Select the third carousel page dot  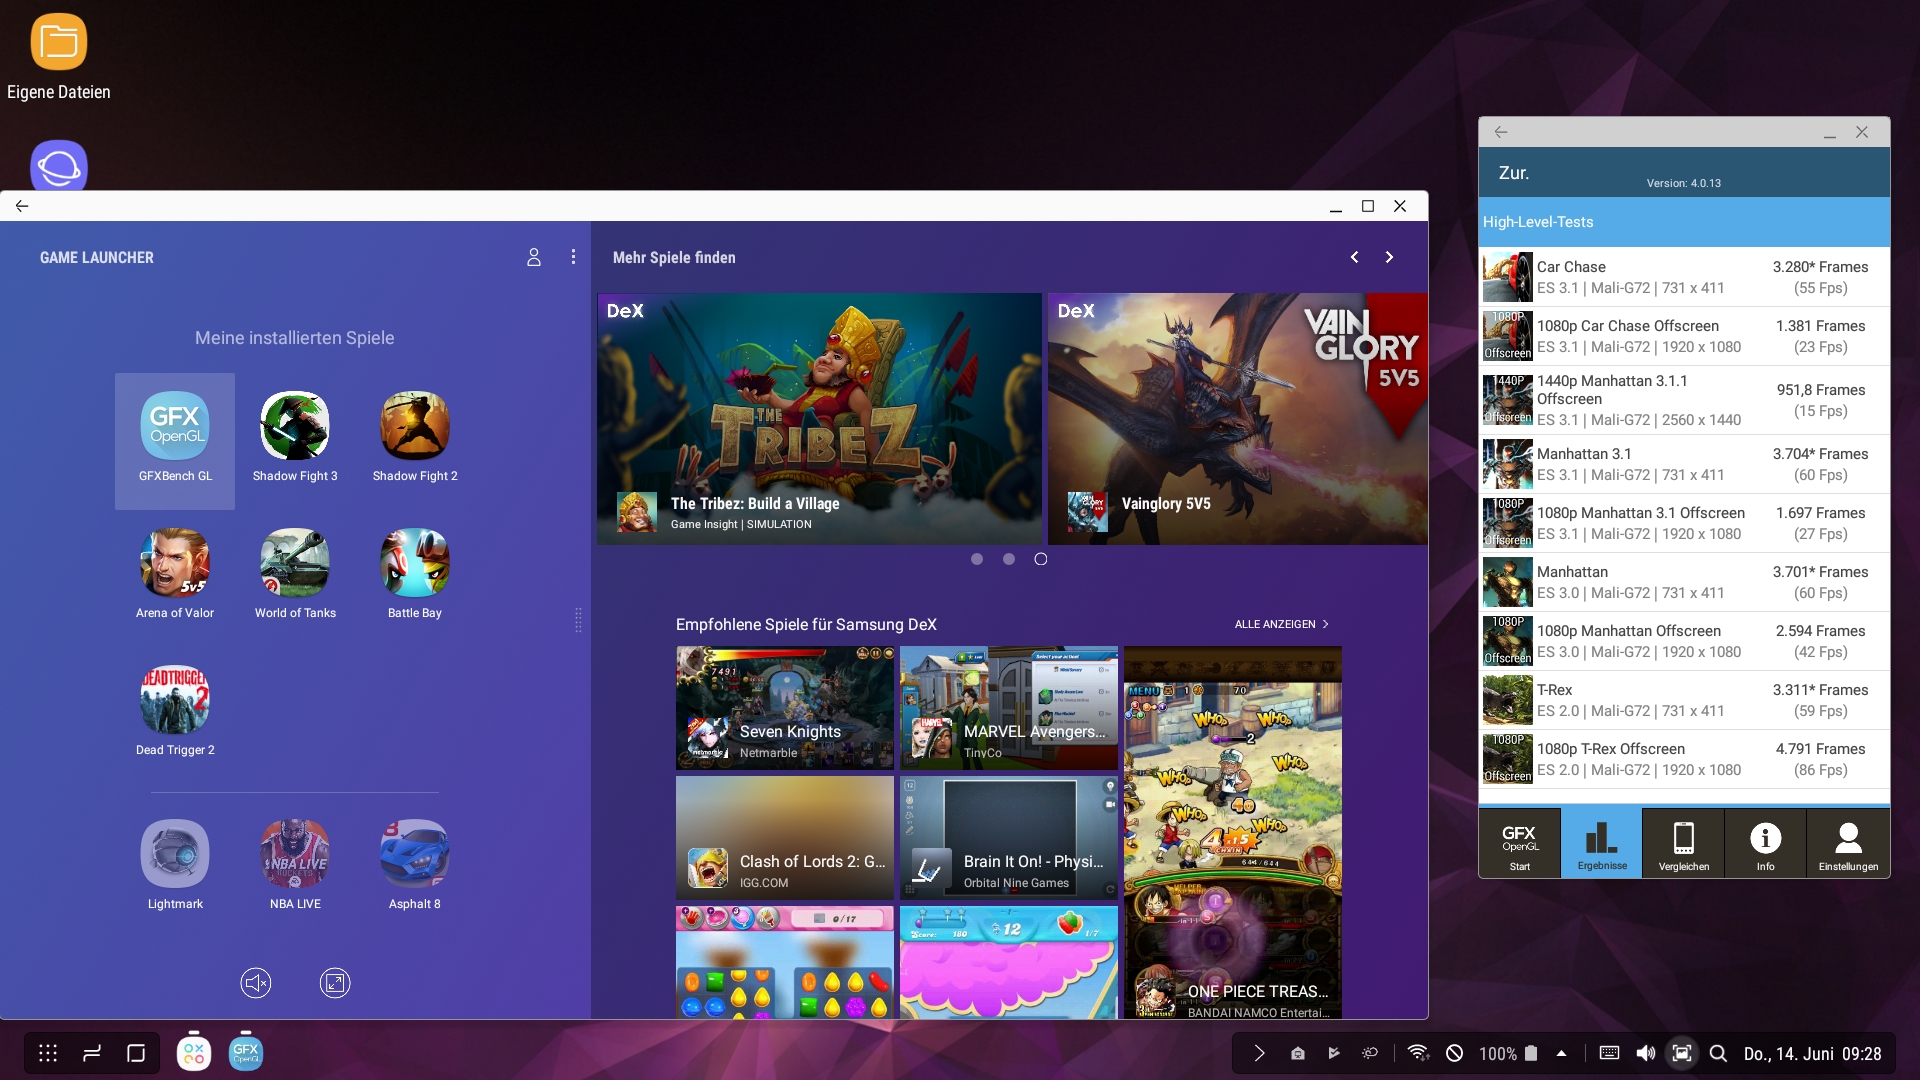(1041, 559)
